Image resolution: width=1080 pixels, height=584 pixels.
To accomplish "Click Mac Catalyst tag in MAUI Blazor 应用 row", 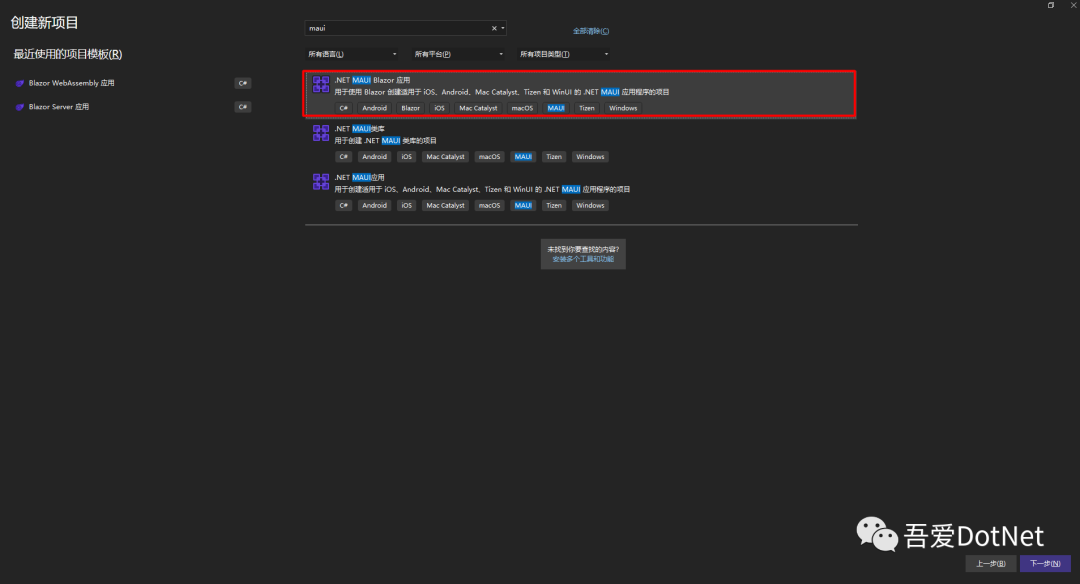I will pyautogui.click(x=478, y=108).
